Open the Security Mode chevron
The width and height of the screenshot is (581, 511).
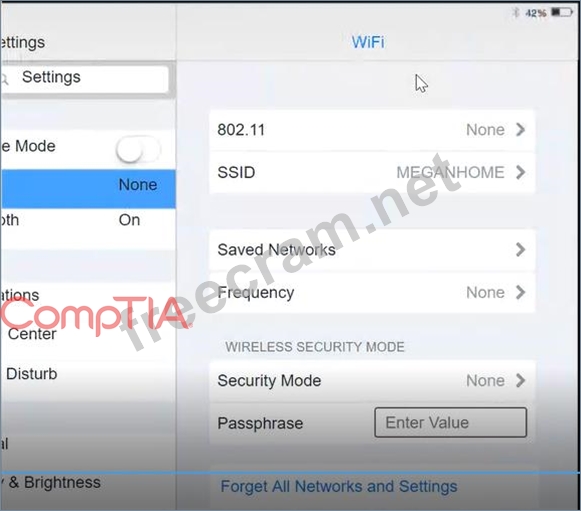pos(521,381)
